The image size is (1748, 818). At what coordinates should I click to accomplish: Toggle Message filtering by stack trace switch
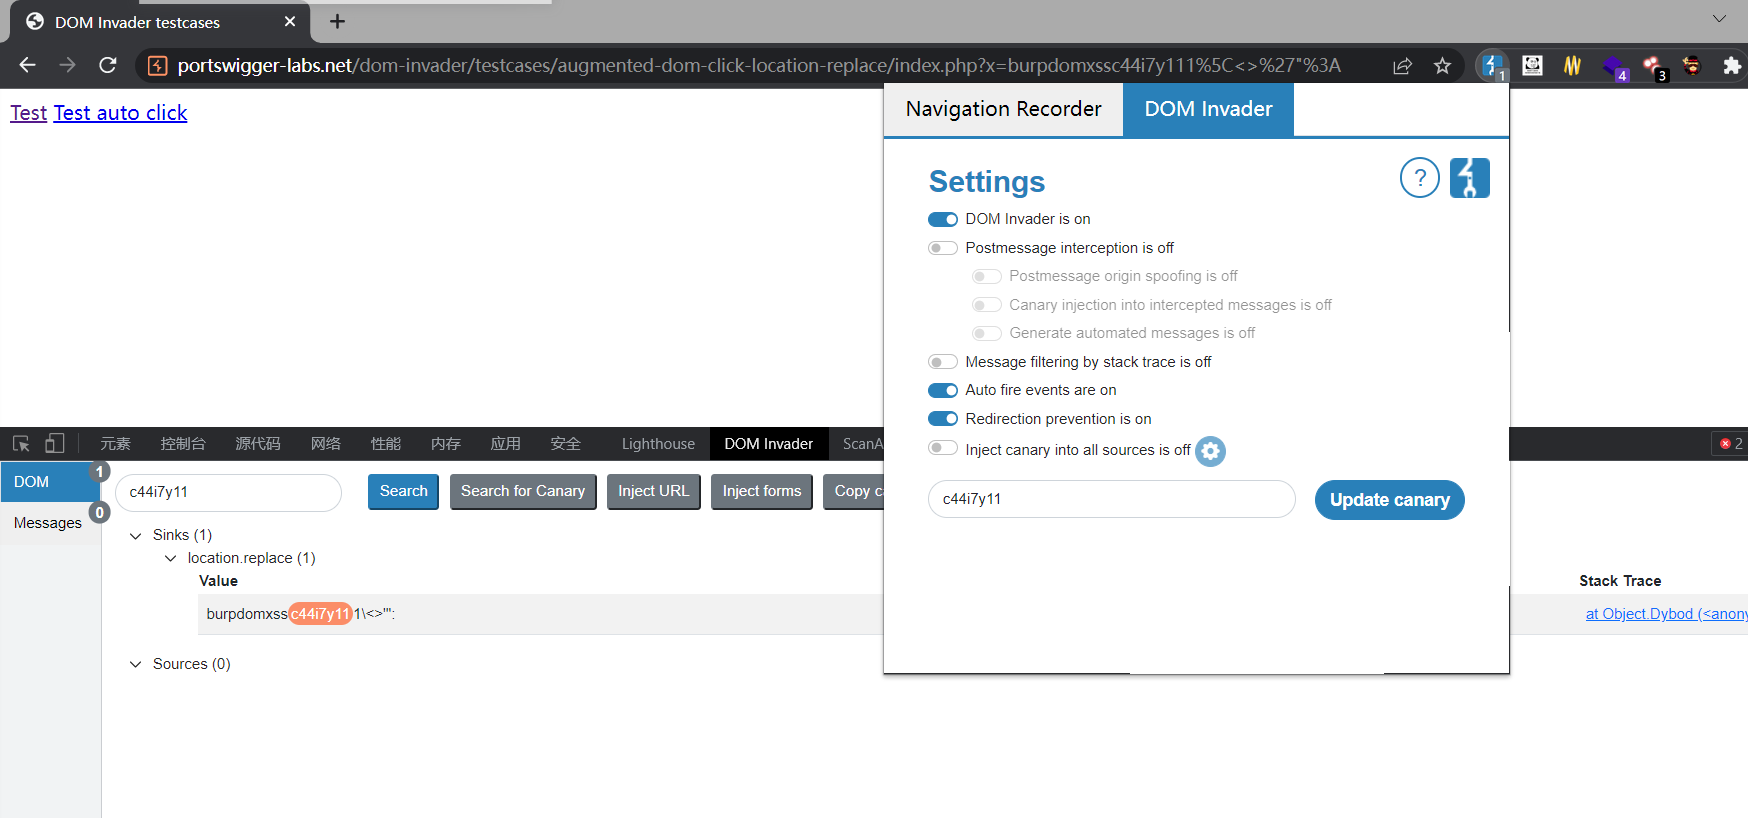coord(943,362)
